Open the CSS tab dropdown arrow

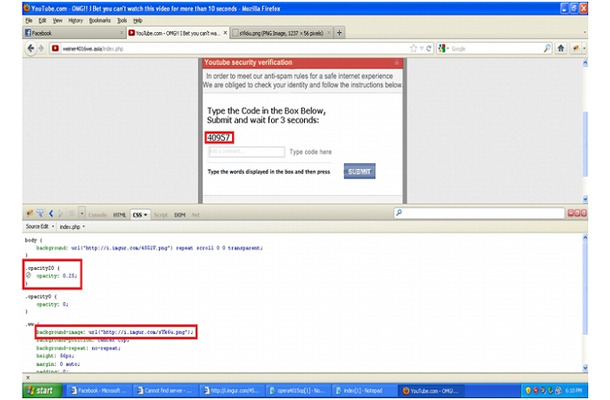pos(145,215)
